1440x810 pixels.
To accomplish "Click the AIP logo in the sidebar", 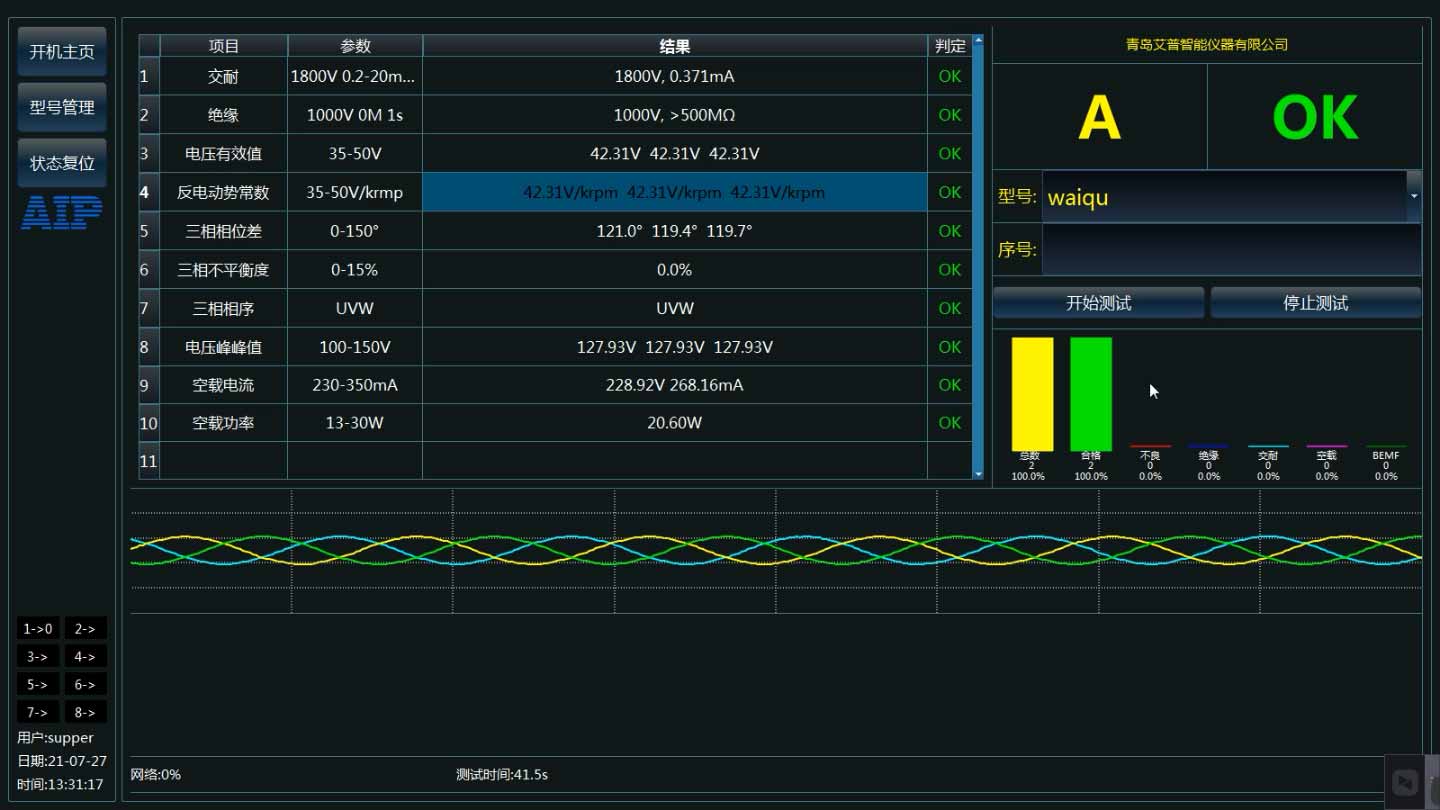I will tap(62, 212).
